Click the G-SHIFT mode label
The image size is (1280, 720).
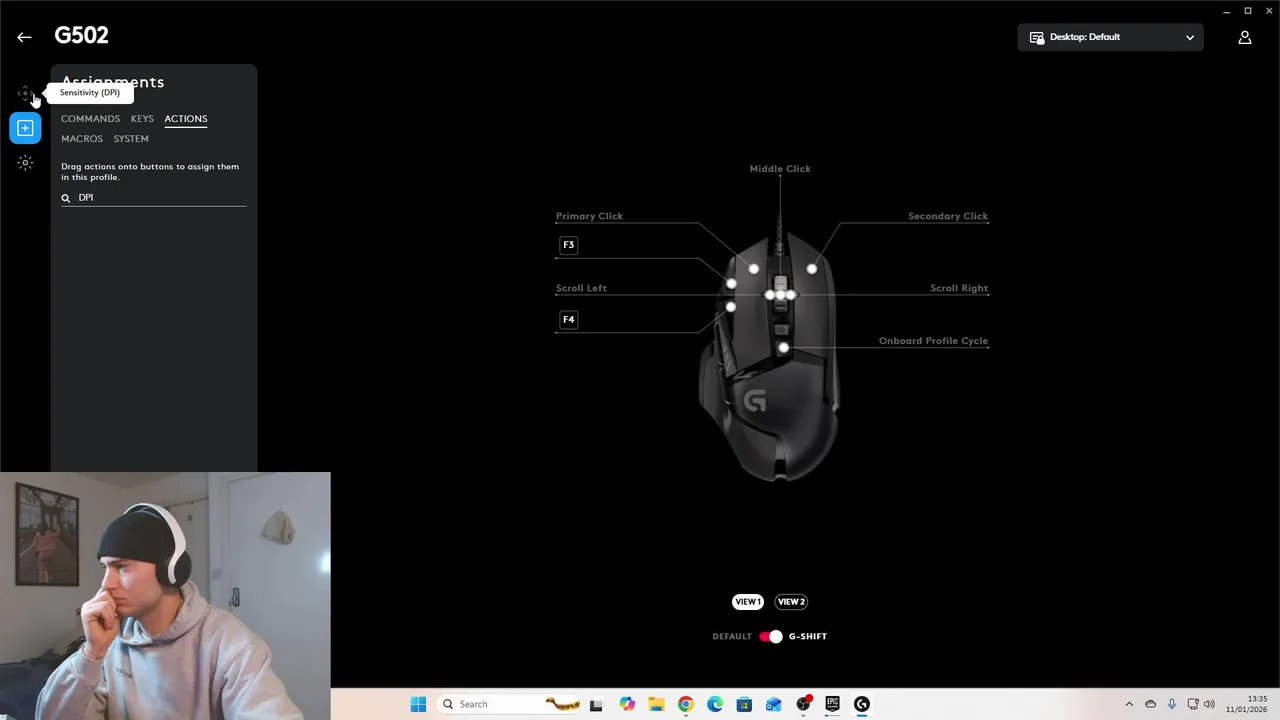point(808,637)
